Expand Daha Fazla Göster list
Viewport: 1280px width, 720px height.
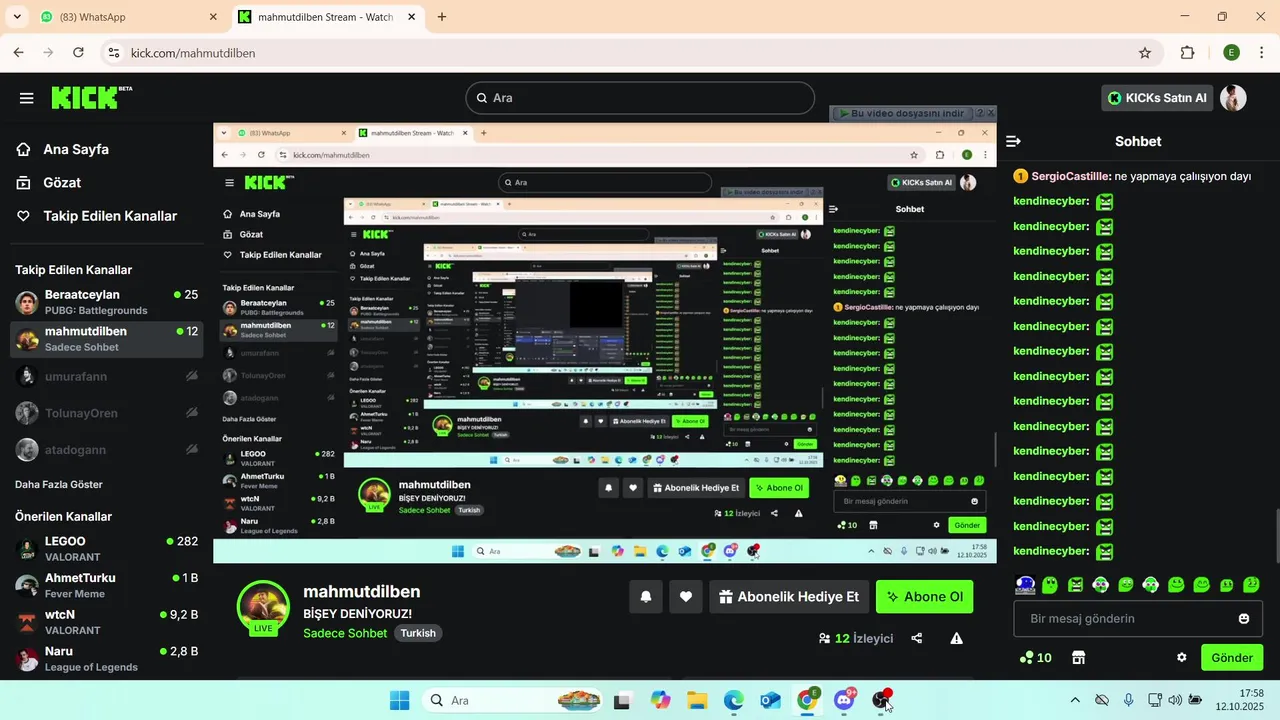59,484
